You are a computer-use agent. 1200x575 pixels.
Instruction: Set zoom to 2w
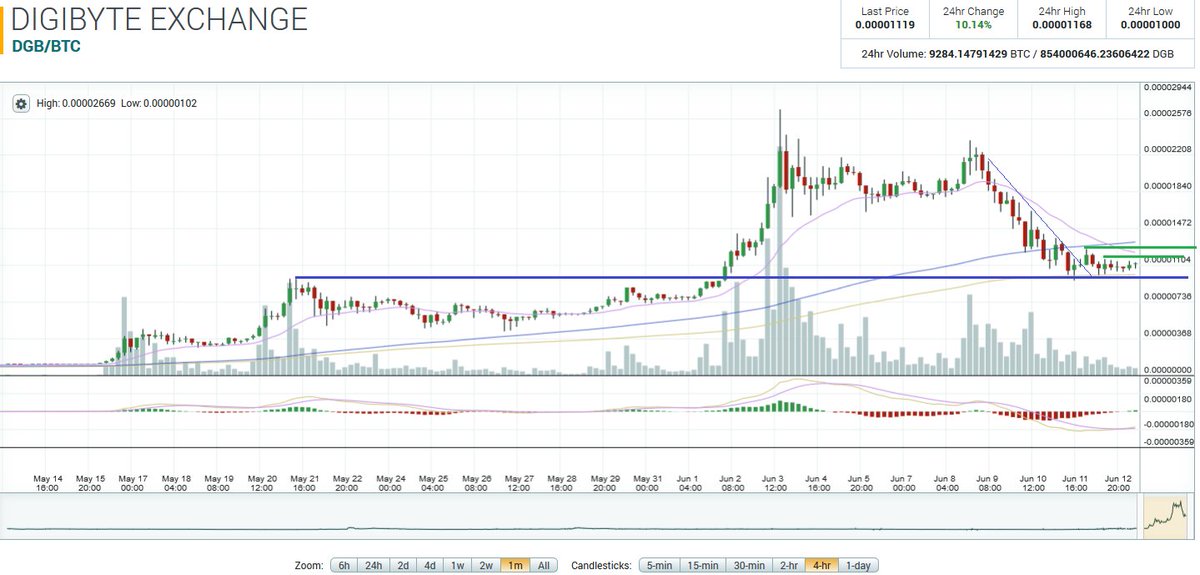[486, 565]
